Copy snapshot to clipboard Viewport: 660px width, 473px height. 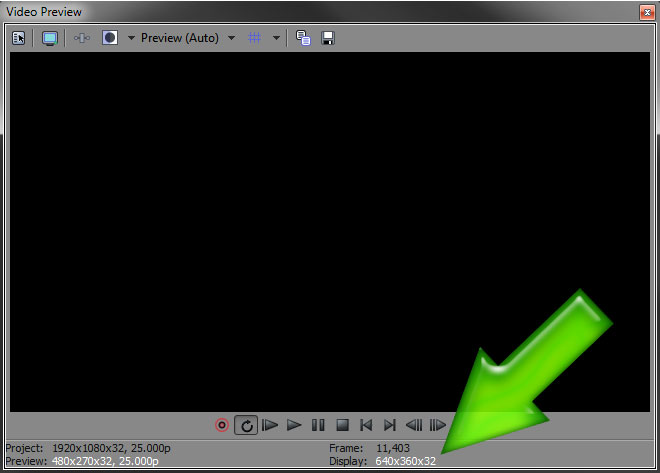(303, 38)
